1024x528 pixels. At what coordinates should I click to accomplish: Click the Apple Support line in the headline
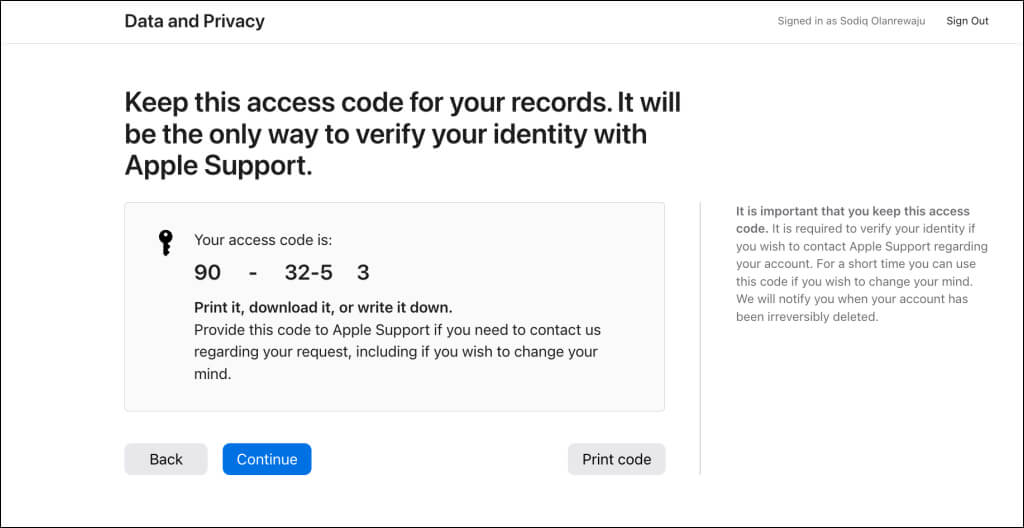pos(219,167)
